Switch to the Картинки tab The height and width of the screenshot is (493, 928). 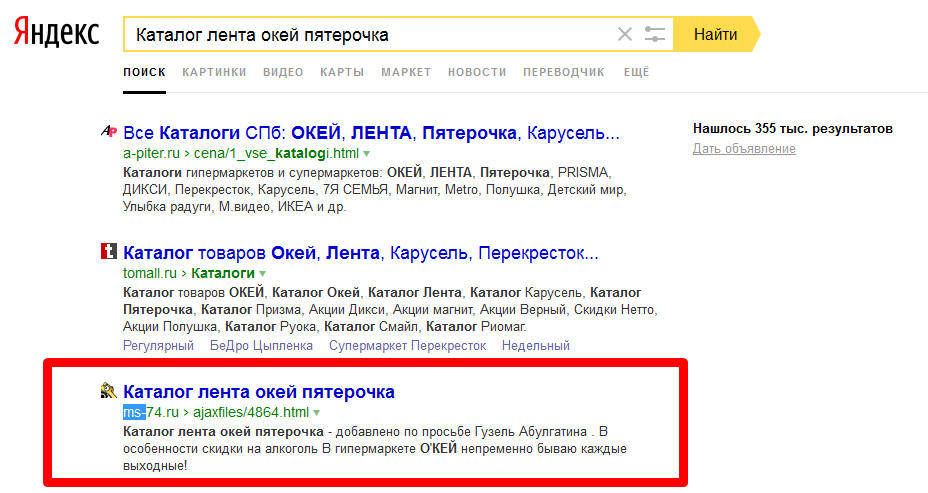point(214,72)
